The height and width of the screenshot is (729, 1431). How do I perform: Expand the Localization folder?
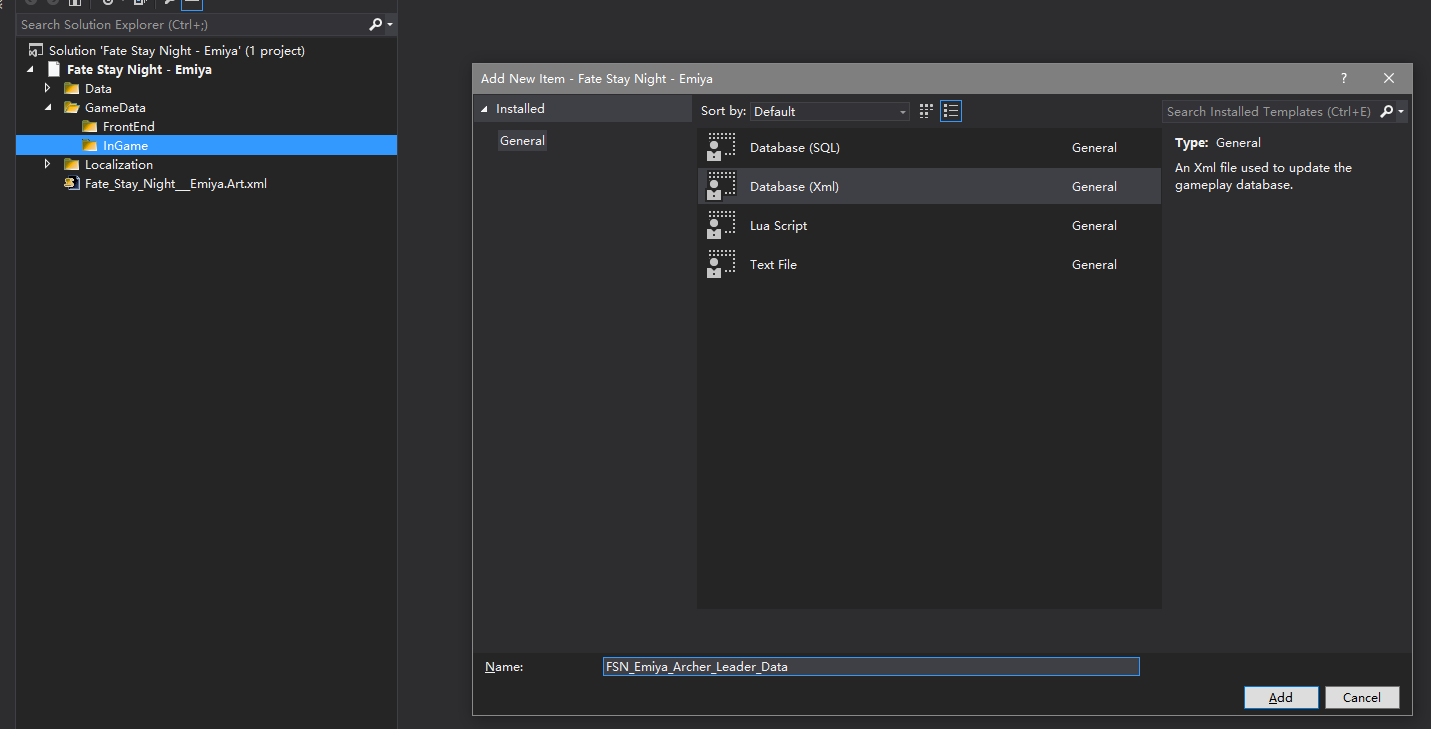(x=47, y=164)
